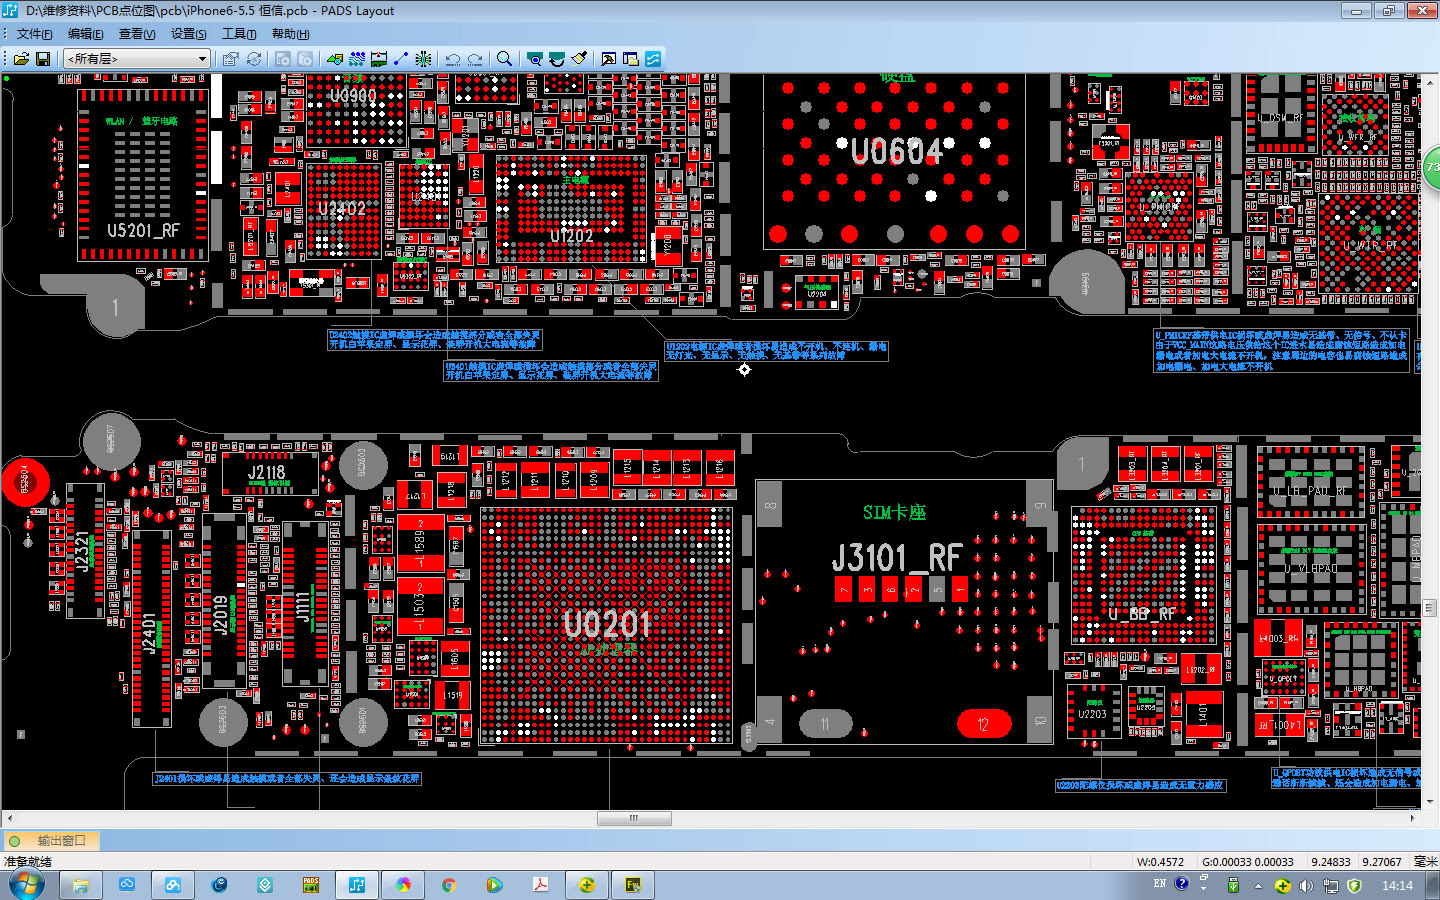Open the 编辑(E) menu

tap(85, 34)
